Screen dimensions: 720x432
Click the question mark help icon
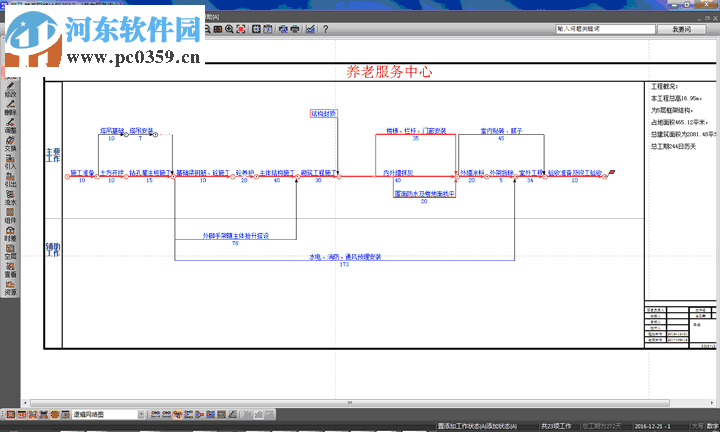pos(326,29)
